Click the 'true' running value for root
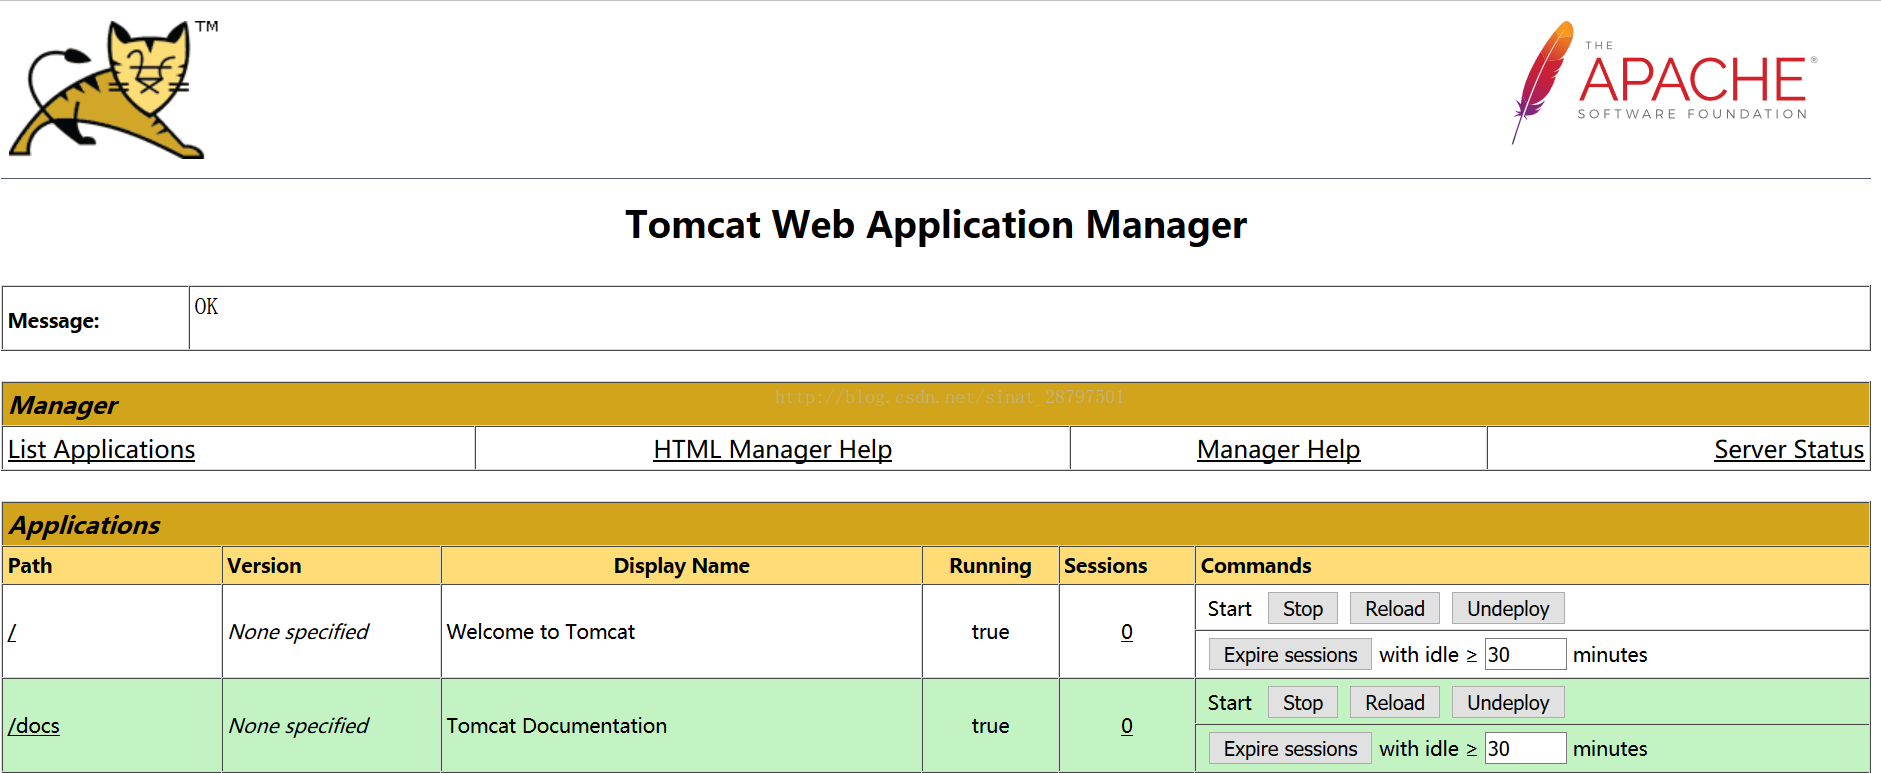1881x773 pixels. click(x=990, y=632)
